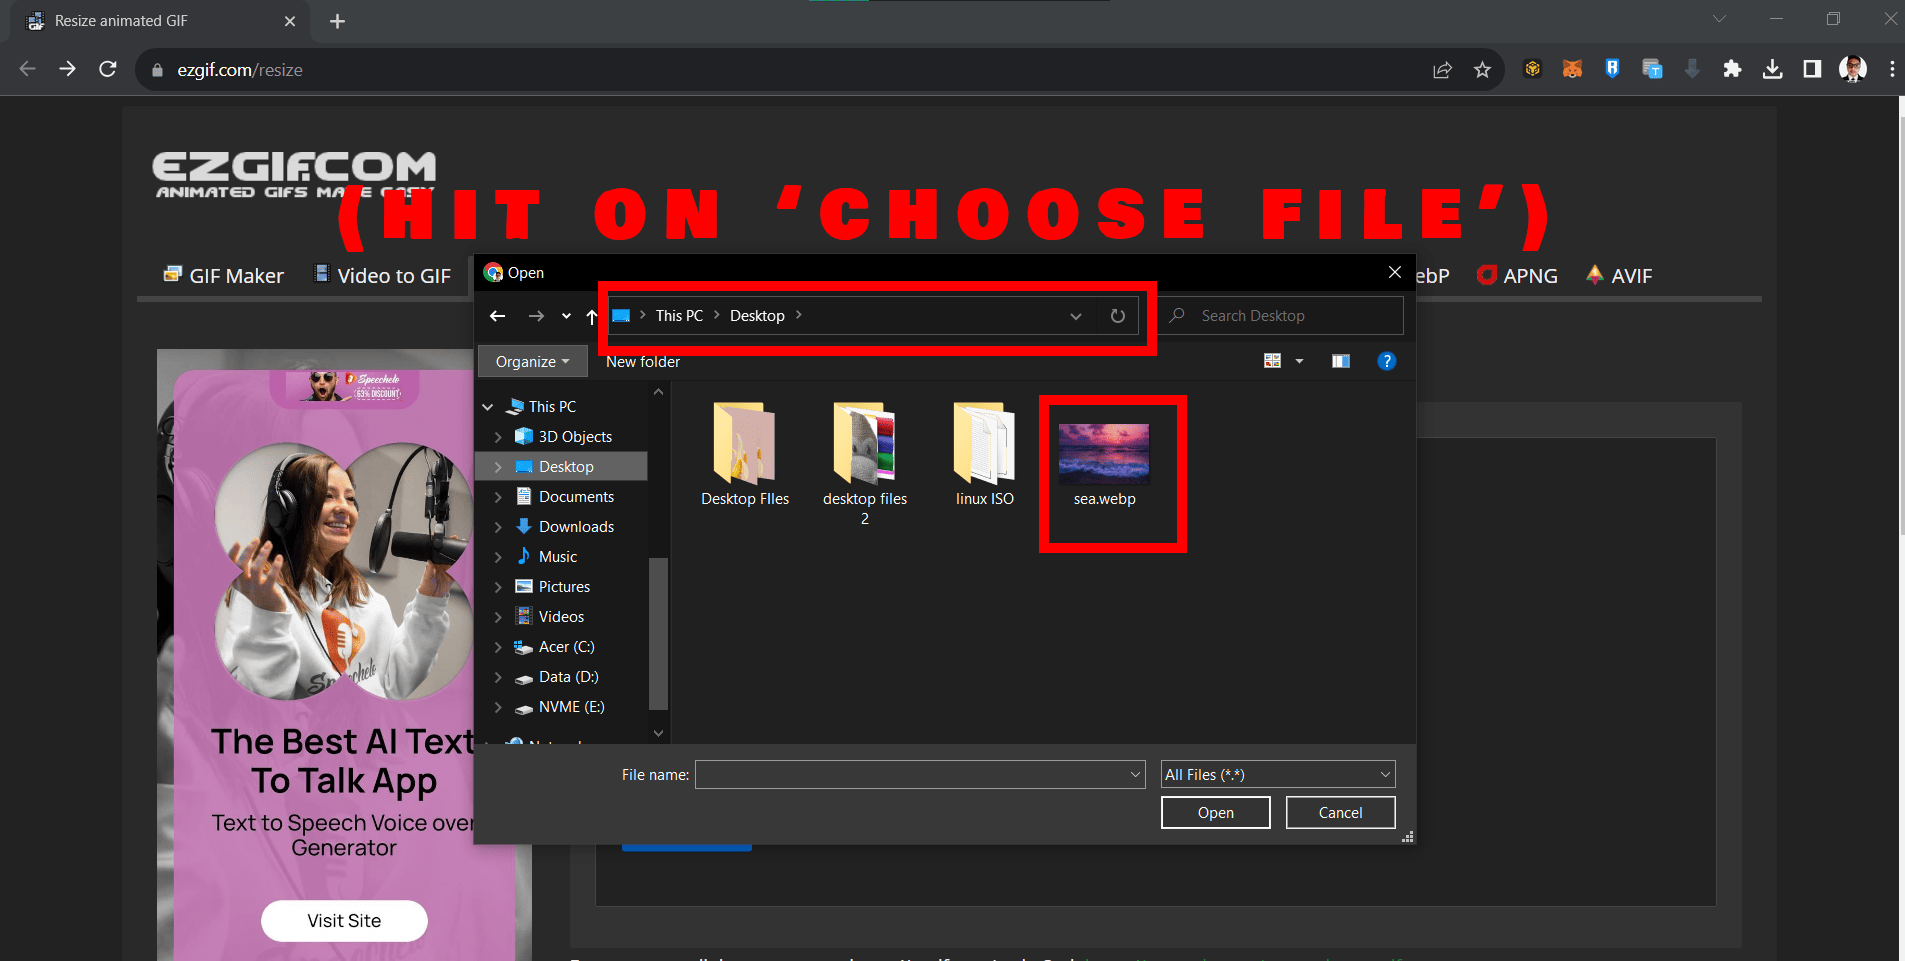Screen dimensions: 1905x961
Task: Open the browser Downloads icon
Action: tap(1773, 69)
